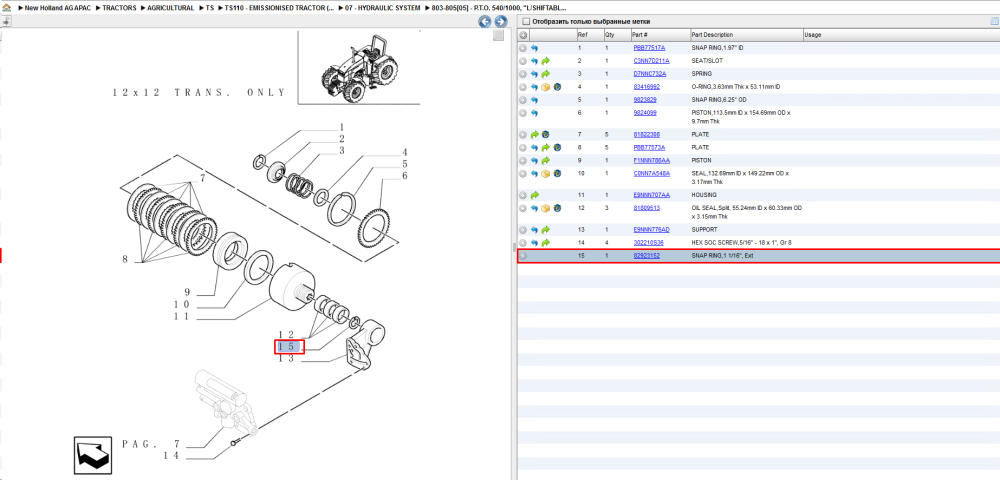Click blue back arrow on SPRING row
The image size is (1000, 480).
[534, 74]
